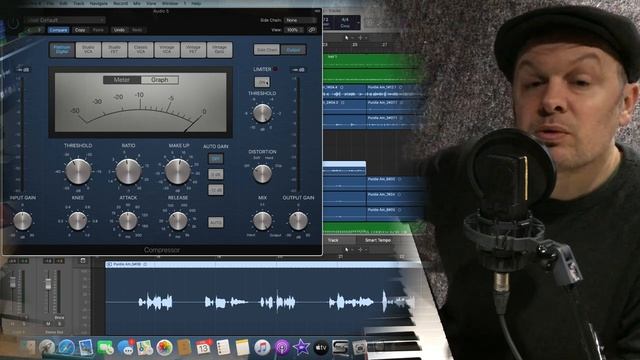Go to previous preset in Compressor header

[29, 30]
